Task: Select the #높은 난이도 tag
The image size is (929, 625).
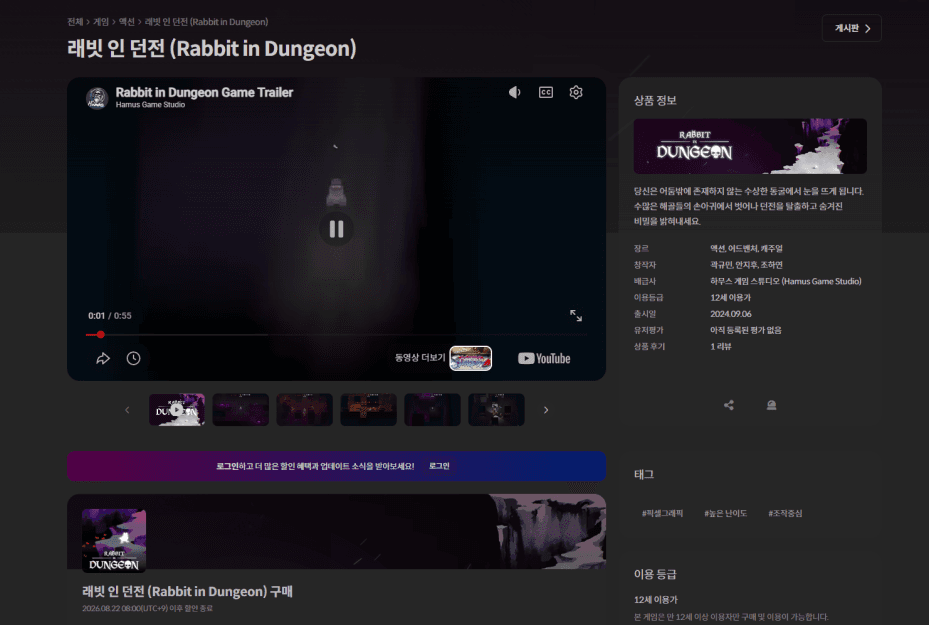Action: [725, 514]
